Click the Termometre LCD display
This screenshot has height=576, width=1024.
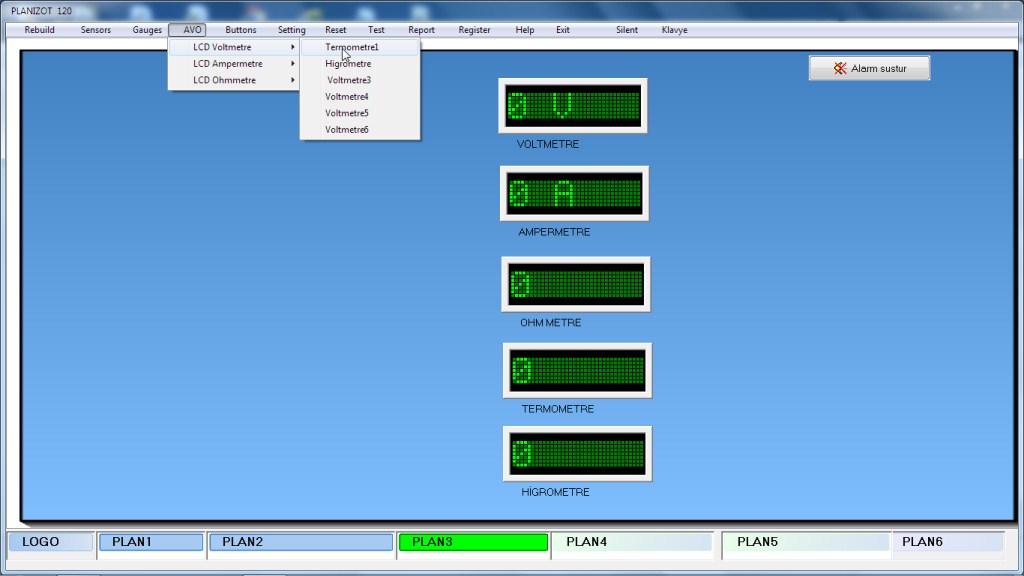577,370
